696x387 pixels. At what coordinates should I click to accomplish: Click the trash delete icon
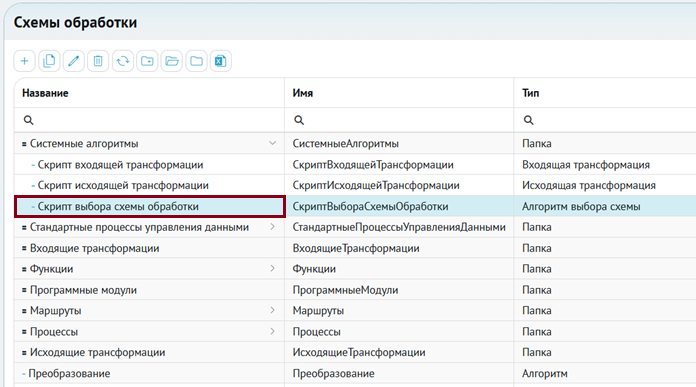click(98, 61)
